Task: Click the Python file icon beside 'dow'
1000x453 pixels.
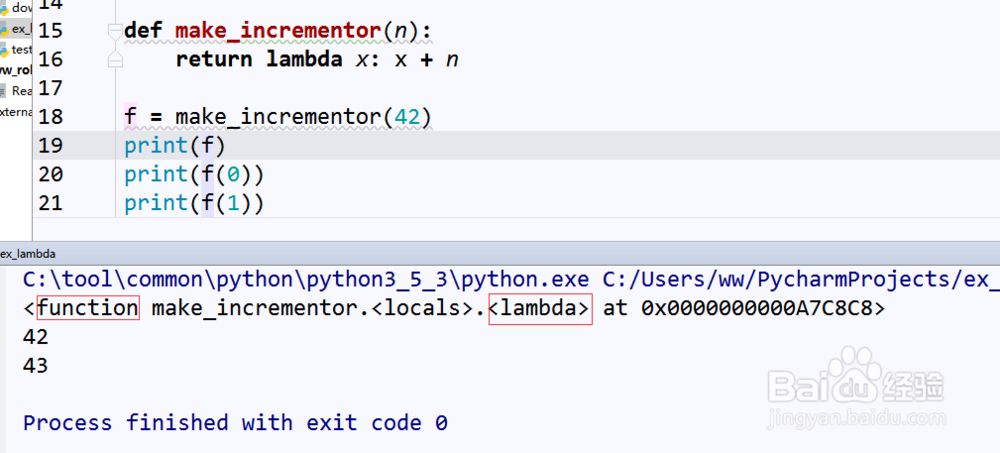Action: pos(4,7)
